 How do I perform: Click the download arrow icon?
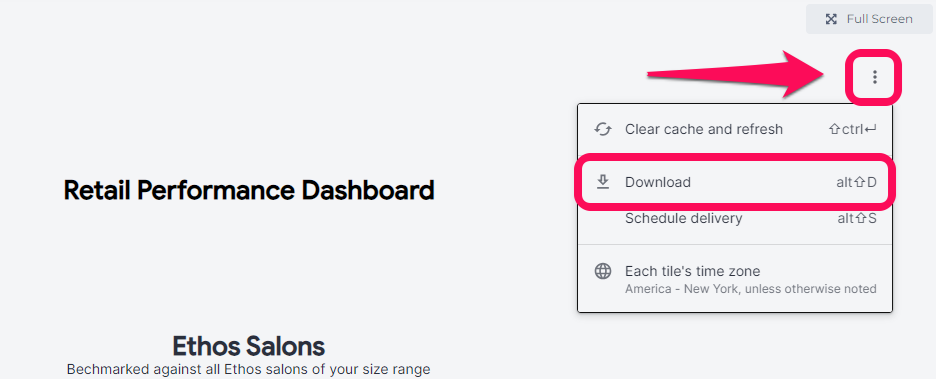pyautogui.click(x=603, y=182)
